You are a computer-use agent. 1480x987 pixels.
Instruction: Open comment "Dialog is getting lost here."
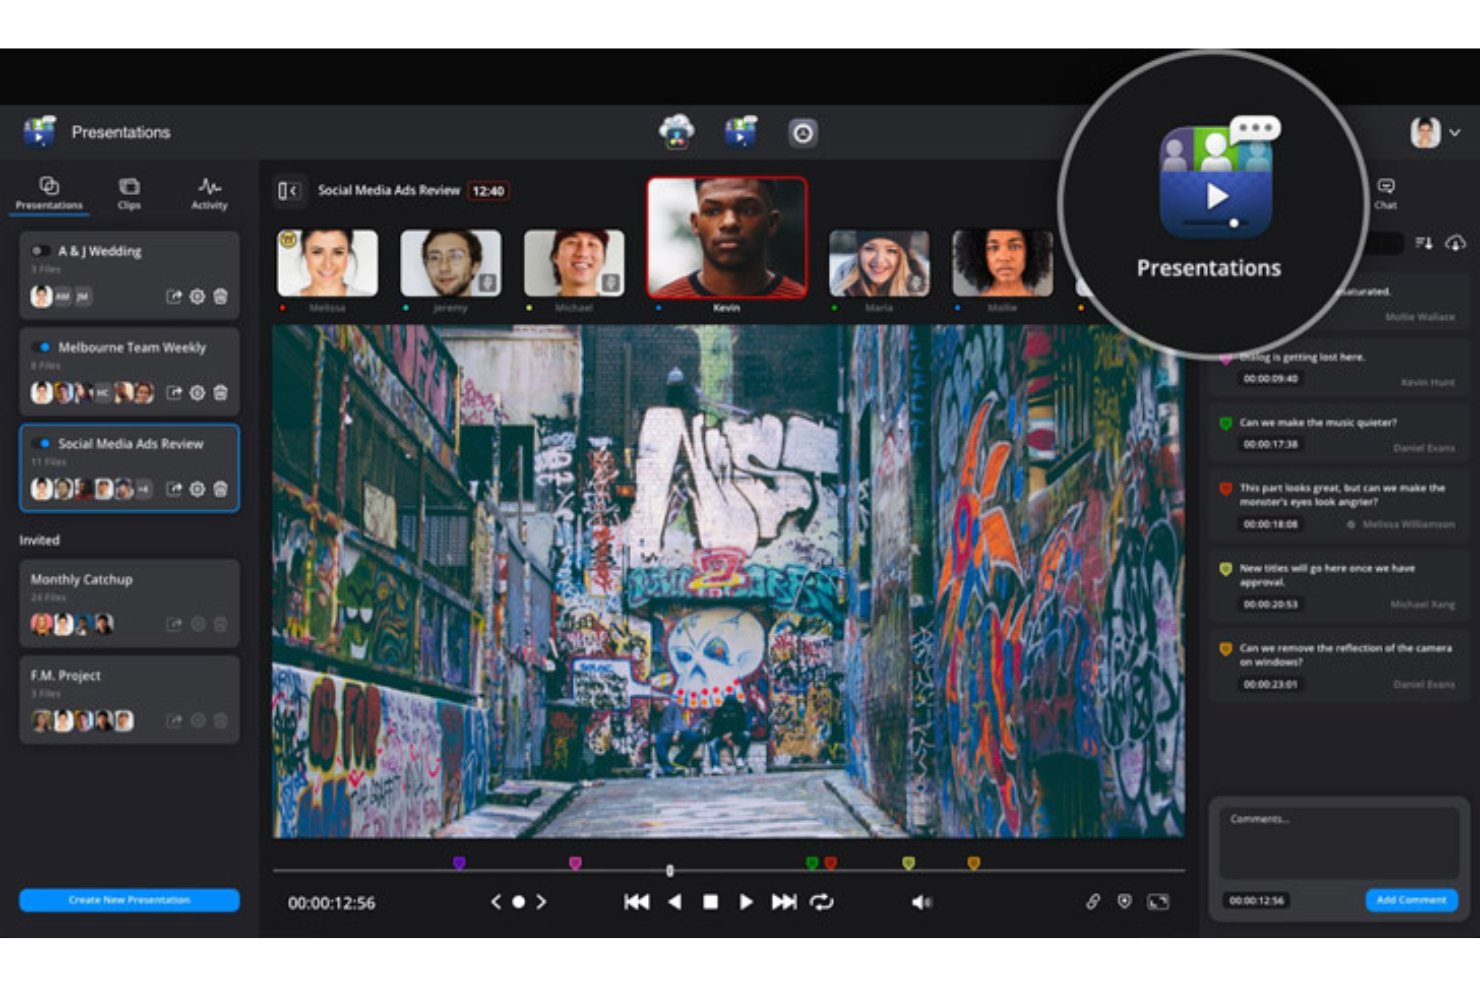click(x=1338, y=368)
